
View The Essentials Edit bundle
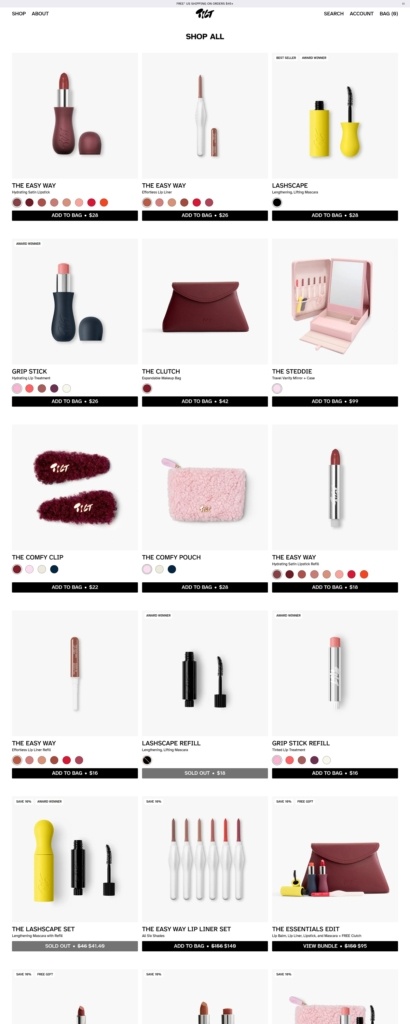[x=335, y=946]
